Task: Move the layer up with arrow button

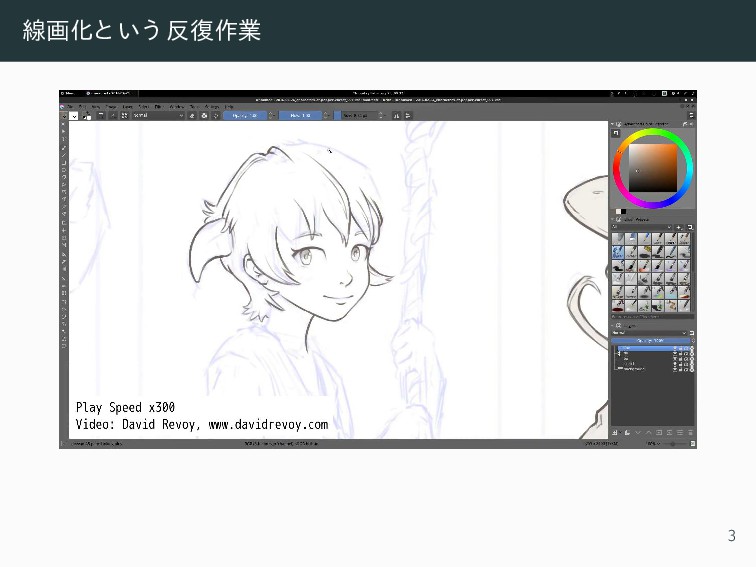Action: (x=648, y=433)
